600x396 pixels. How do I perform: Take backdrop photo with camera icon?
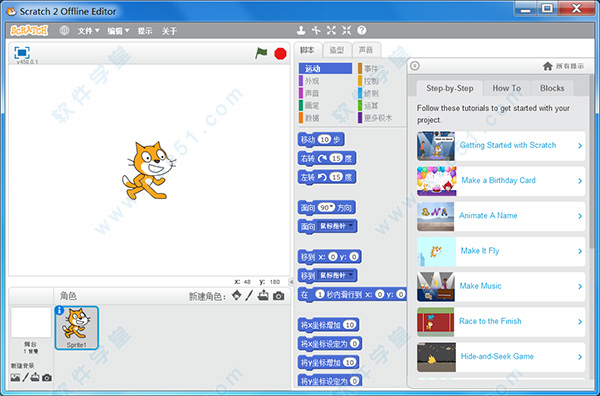tap(47, 378)
